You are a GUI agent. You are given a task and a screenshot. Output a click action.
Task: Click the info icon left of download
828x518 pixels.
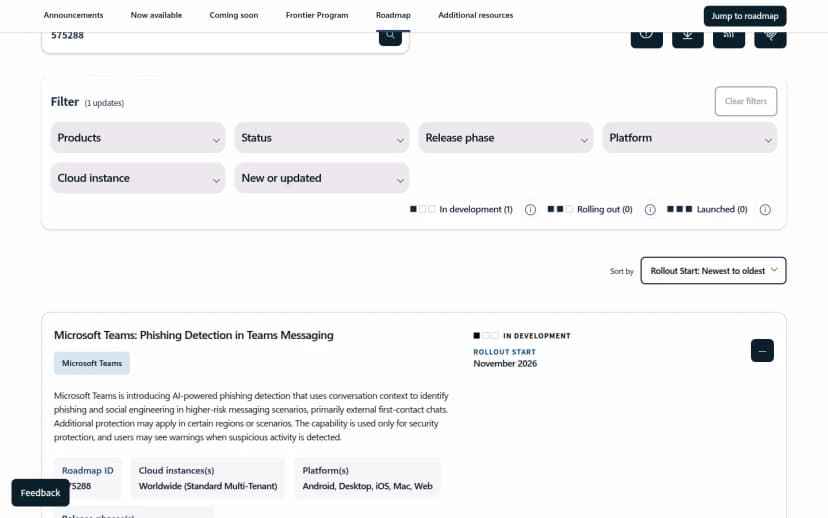click(x=646, y=39)
